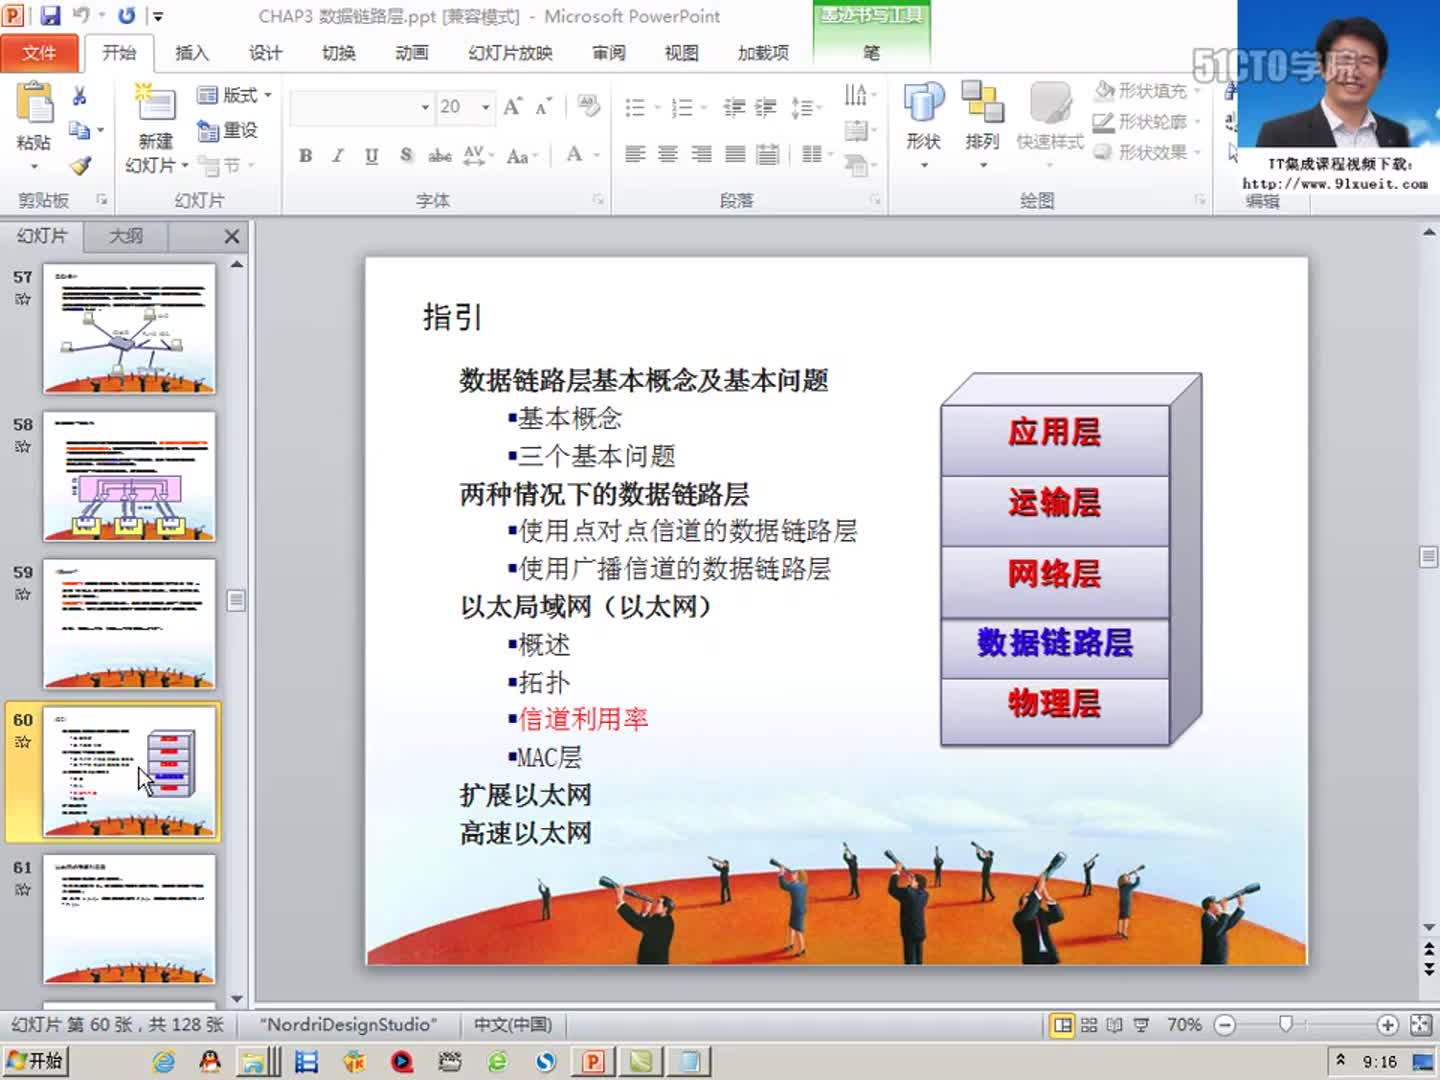Screen dimensions: 1440x1080
Task: Switch to Reading view in status bar
Action: (1114, 1025)
